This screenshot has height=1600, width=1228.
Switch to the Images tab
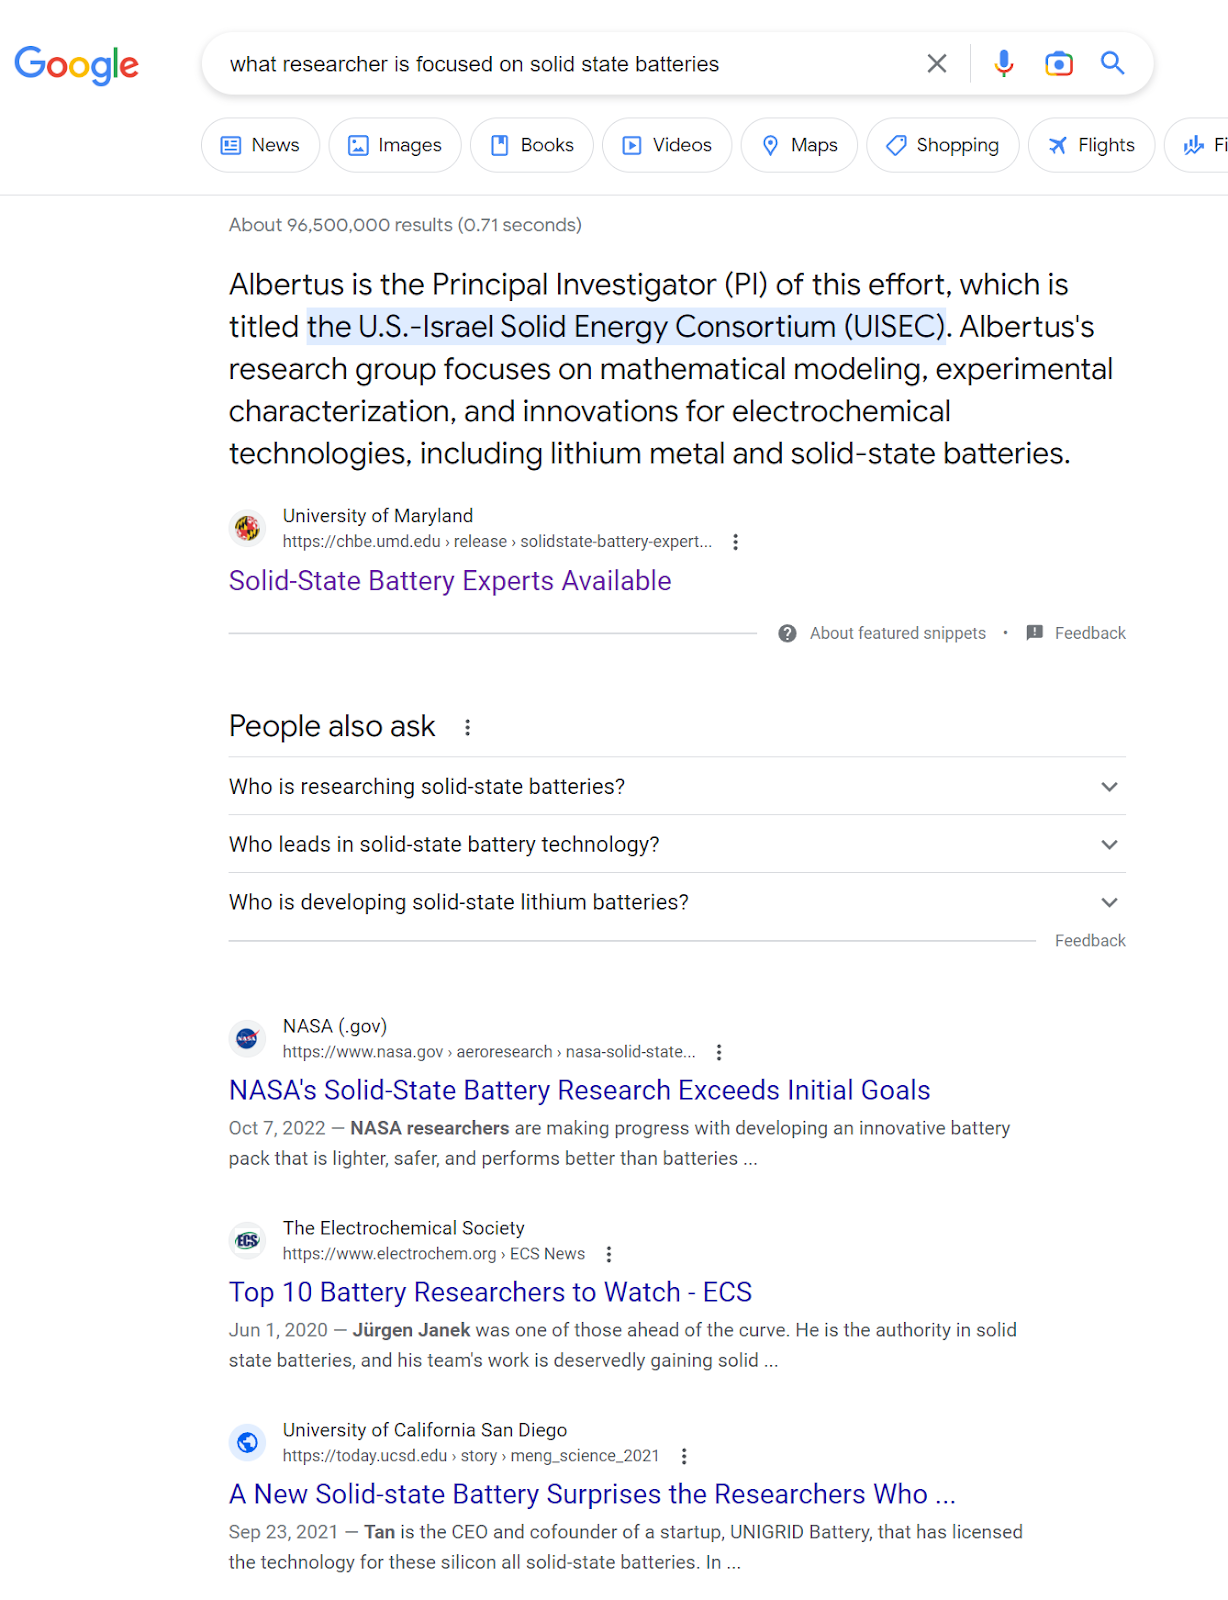click(395, 145)
